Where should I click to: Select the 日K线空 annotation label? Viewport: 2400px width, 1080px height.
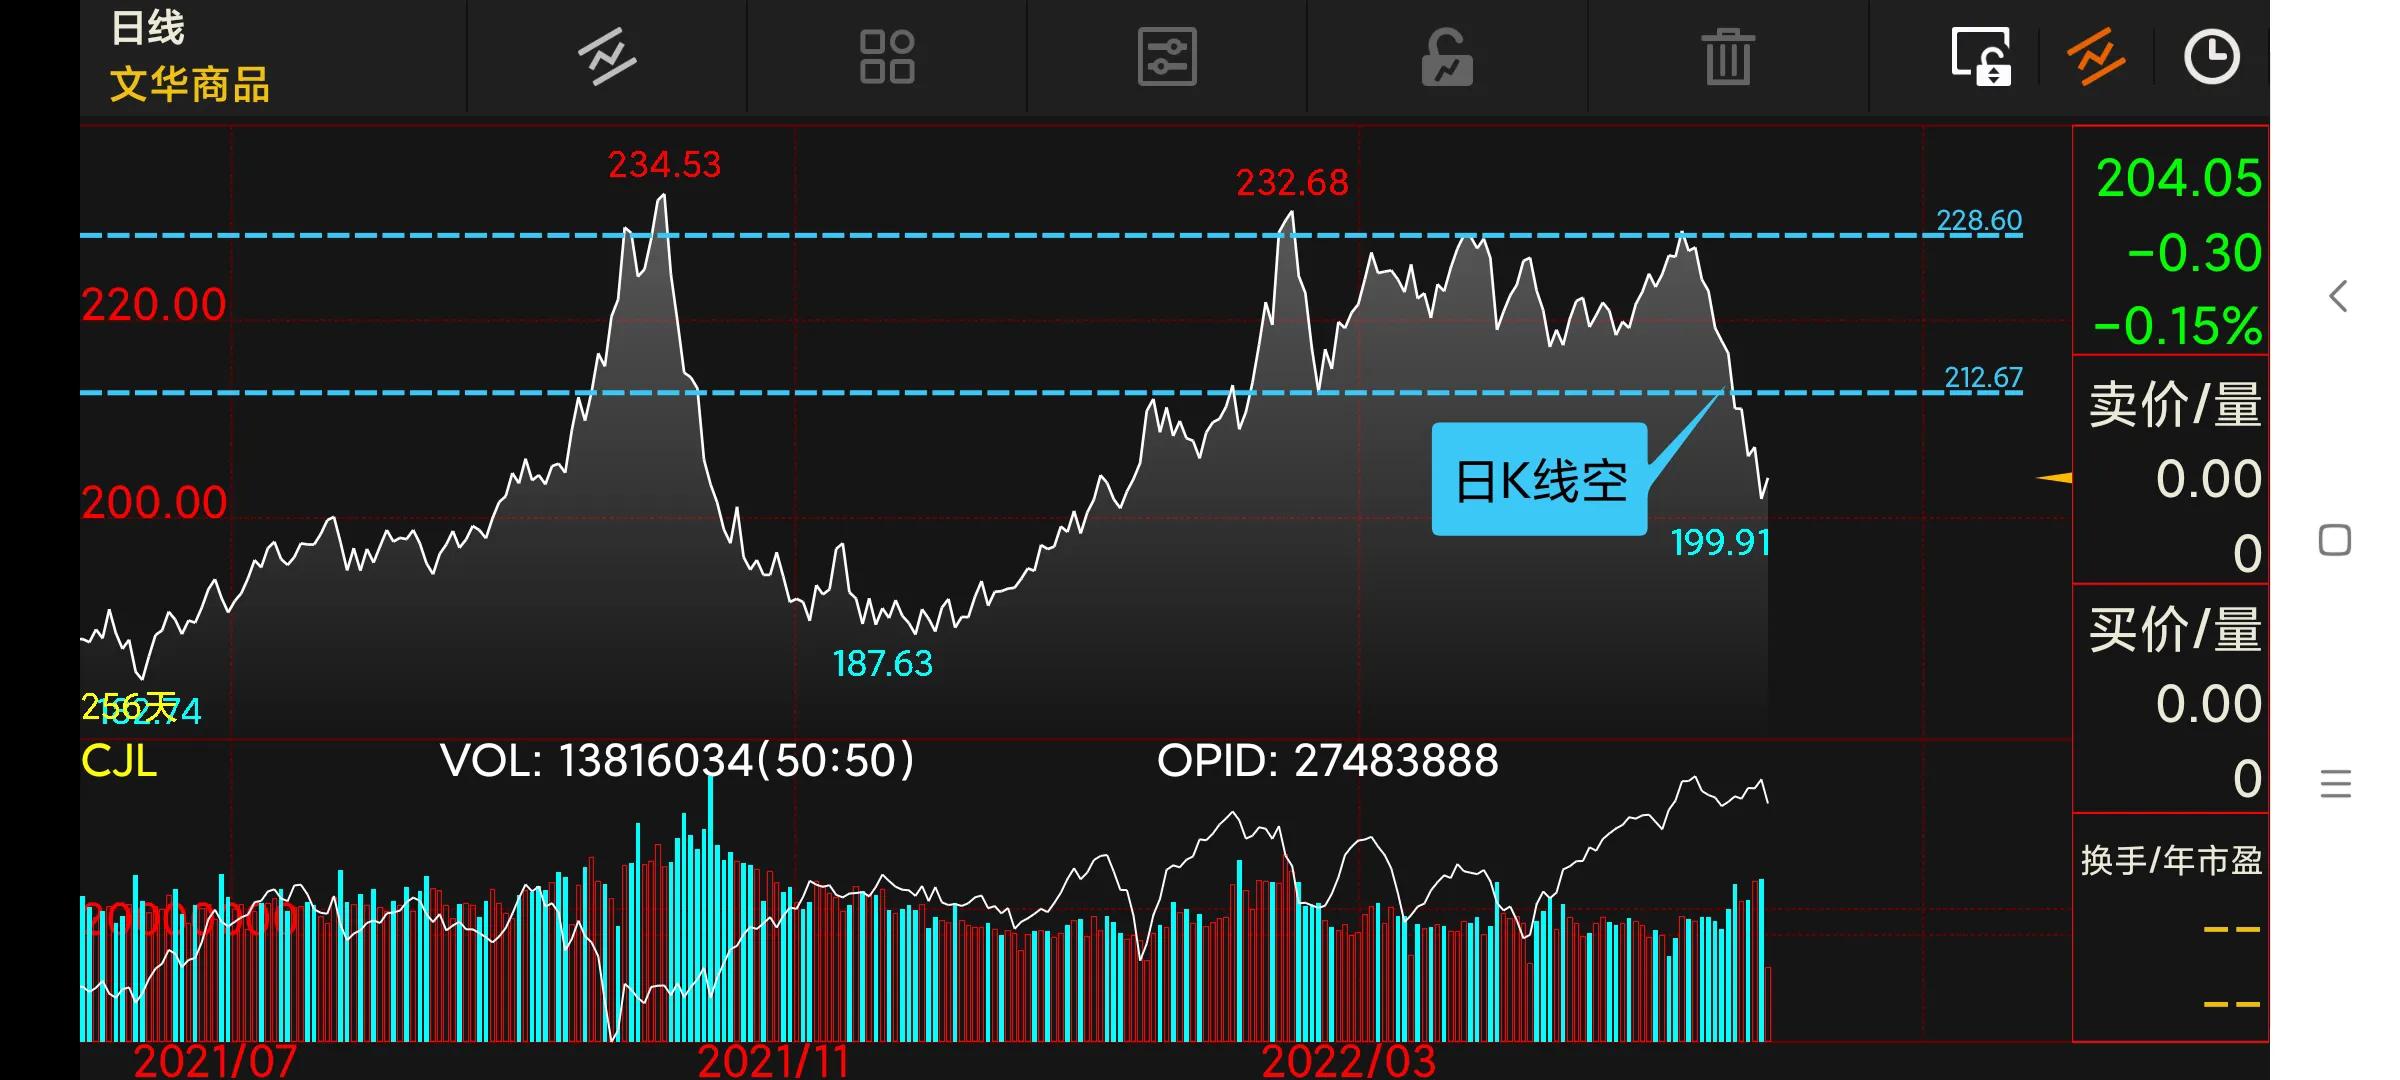pos(1539,480)
